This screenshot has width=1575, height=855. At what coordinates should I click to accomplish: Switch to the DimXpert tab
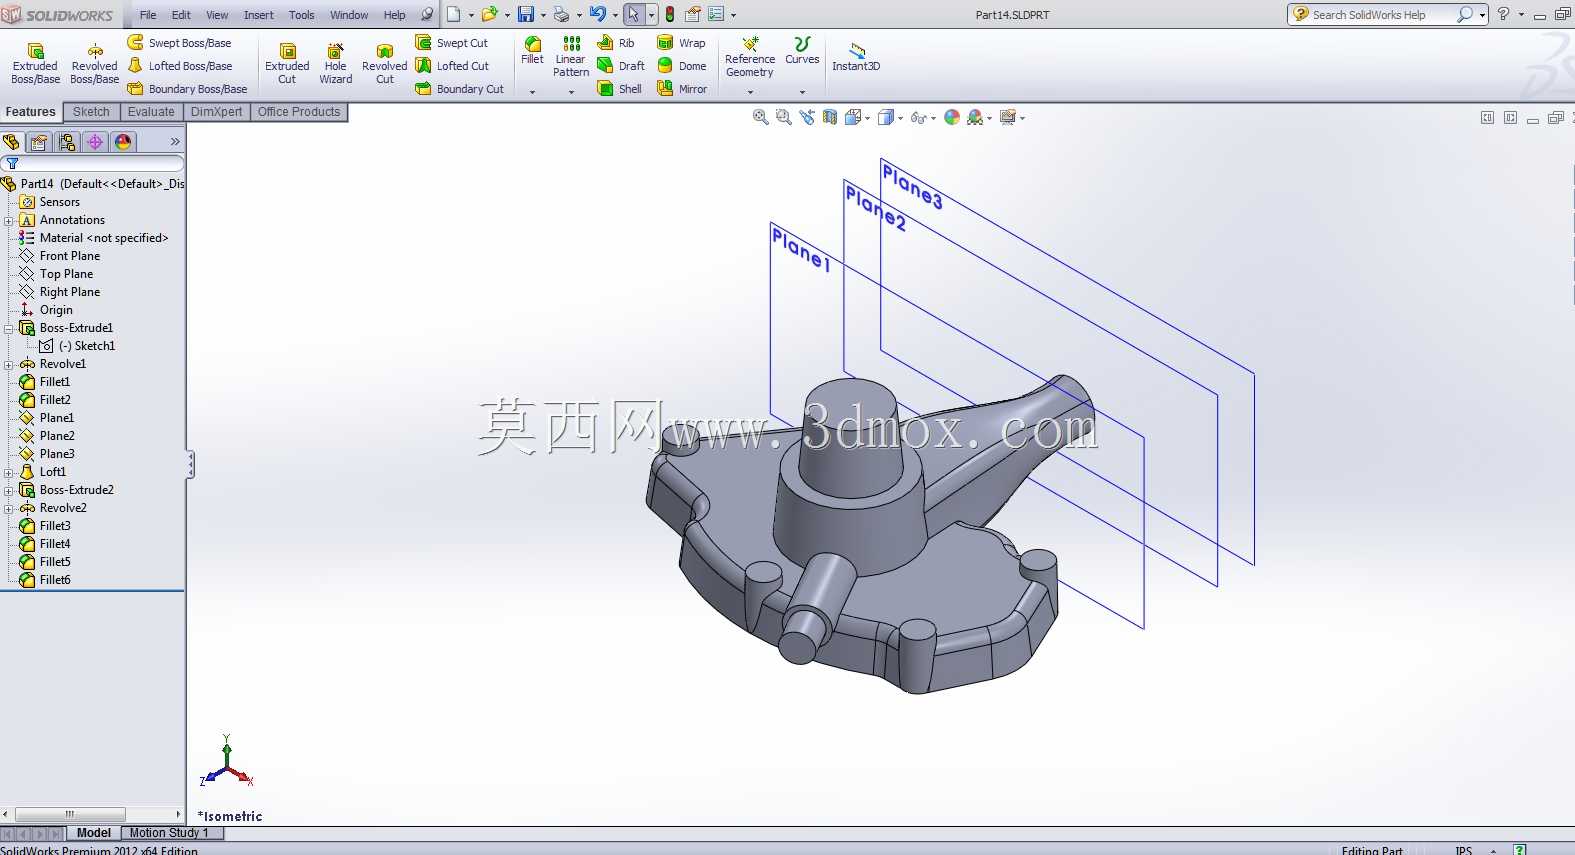(x=217, y=112)
